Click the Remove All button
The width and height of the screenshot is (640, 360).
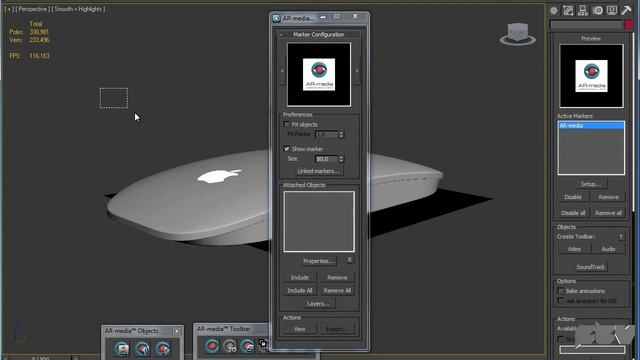[337, 291]
